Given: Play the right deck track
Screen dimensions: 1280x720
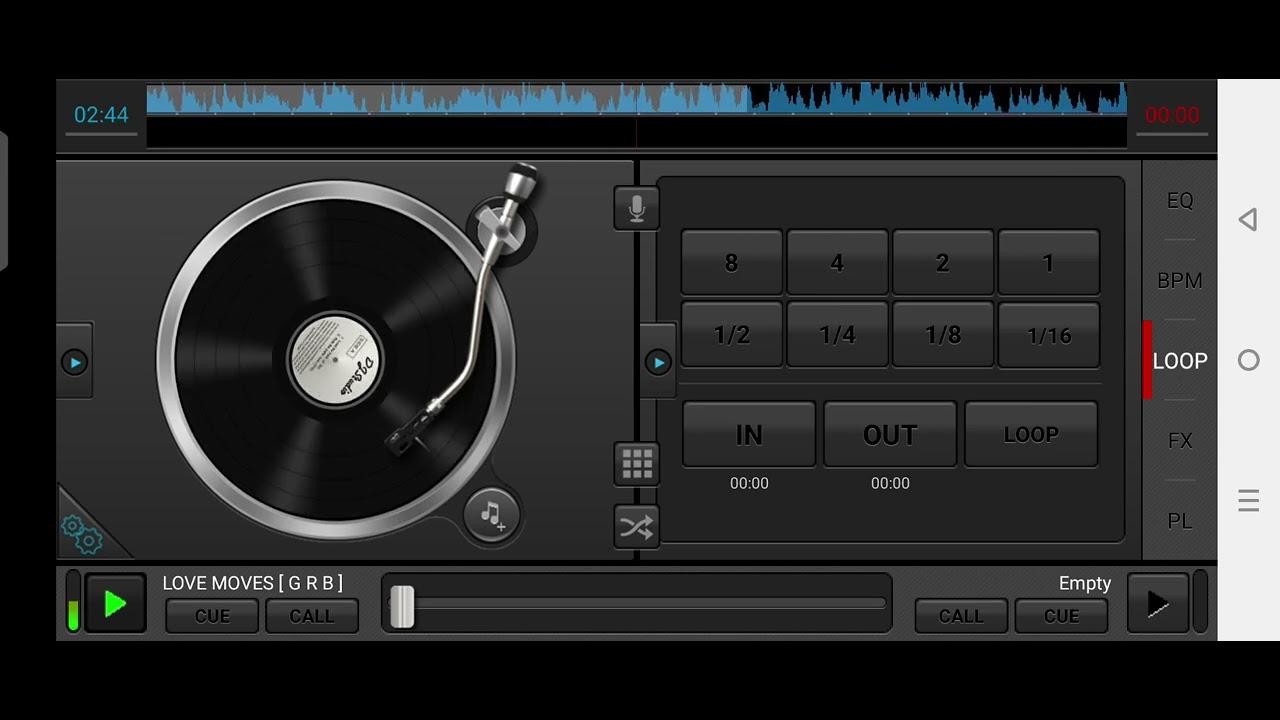Looking at the screenshot, I should (1157, 603).
